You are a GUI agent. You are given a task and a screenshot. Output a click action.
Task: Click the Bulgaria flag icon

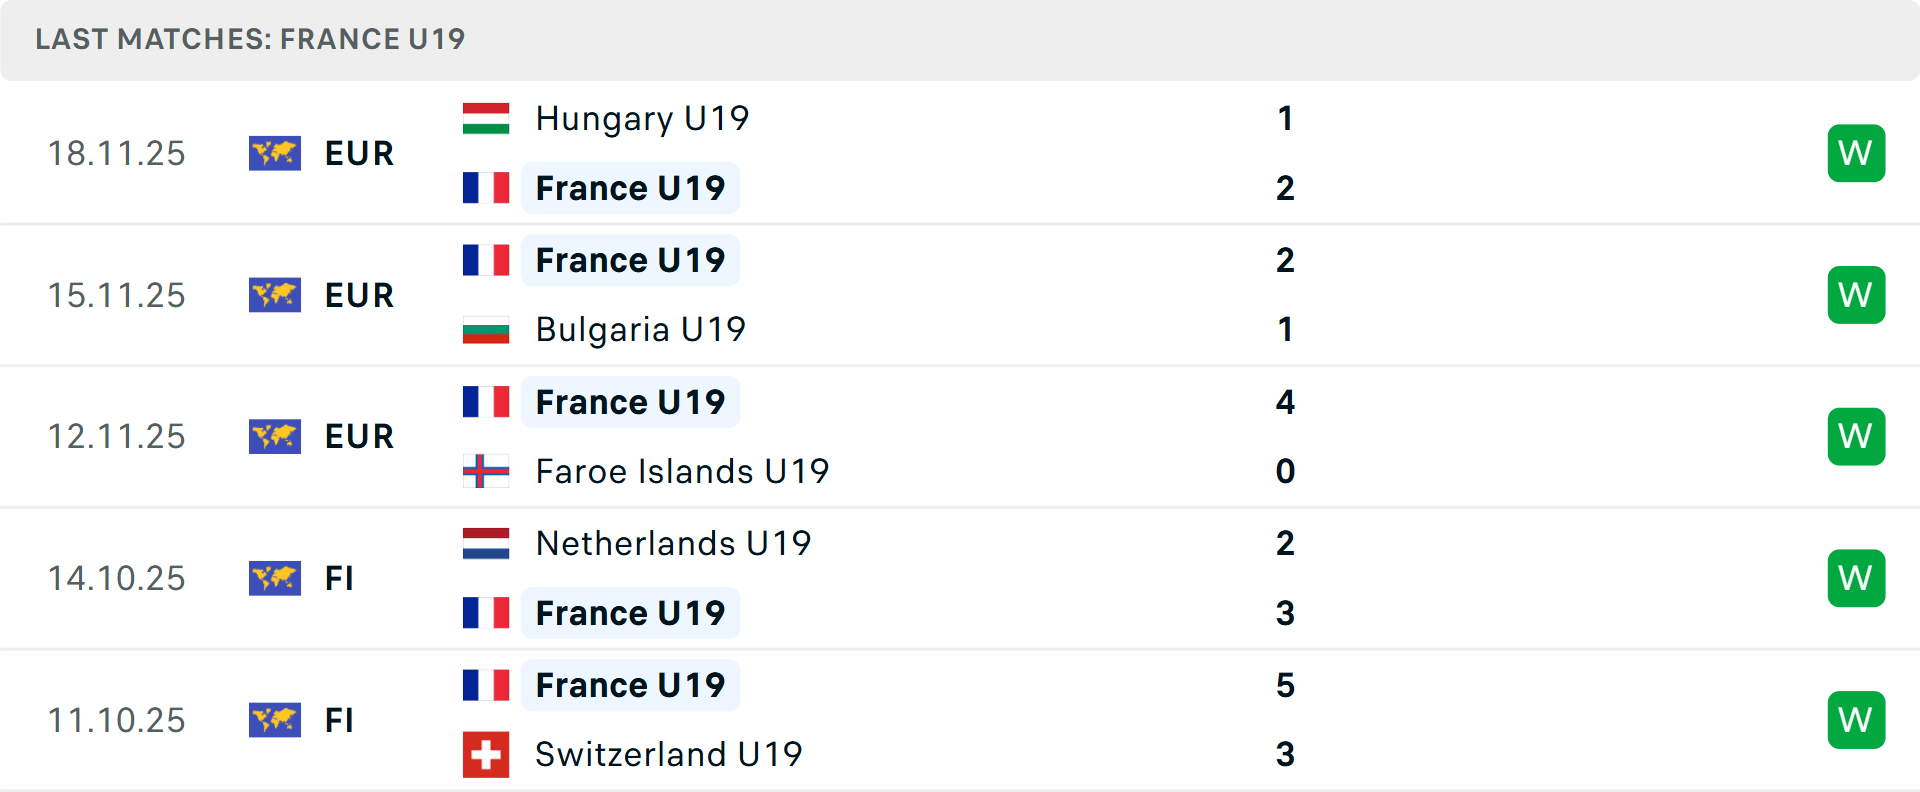click(x=486, y=329)
